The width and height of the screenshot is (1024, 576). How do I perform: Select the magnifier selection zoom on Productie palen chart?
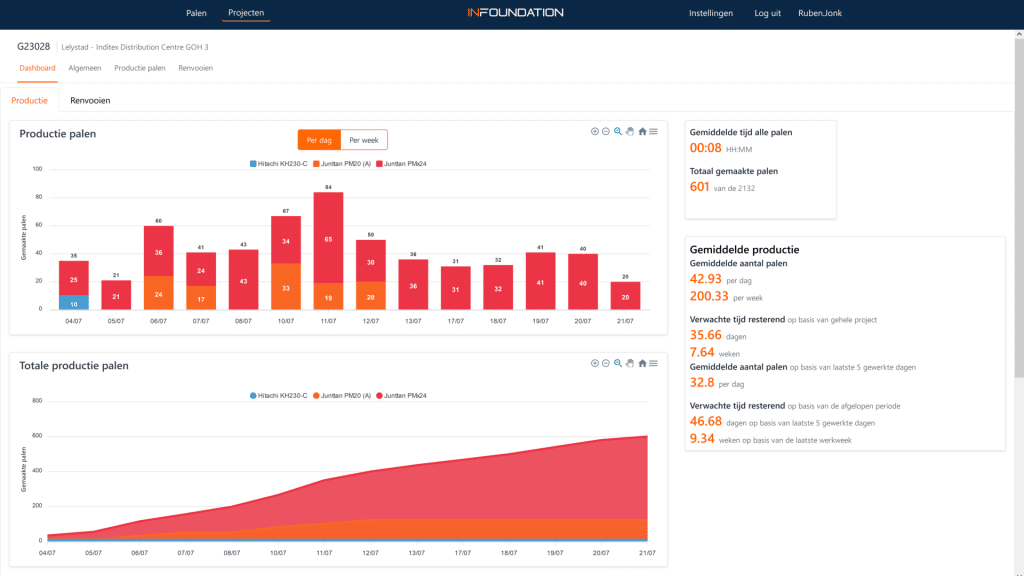[x=618, y=131]
